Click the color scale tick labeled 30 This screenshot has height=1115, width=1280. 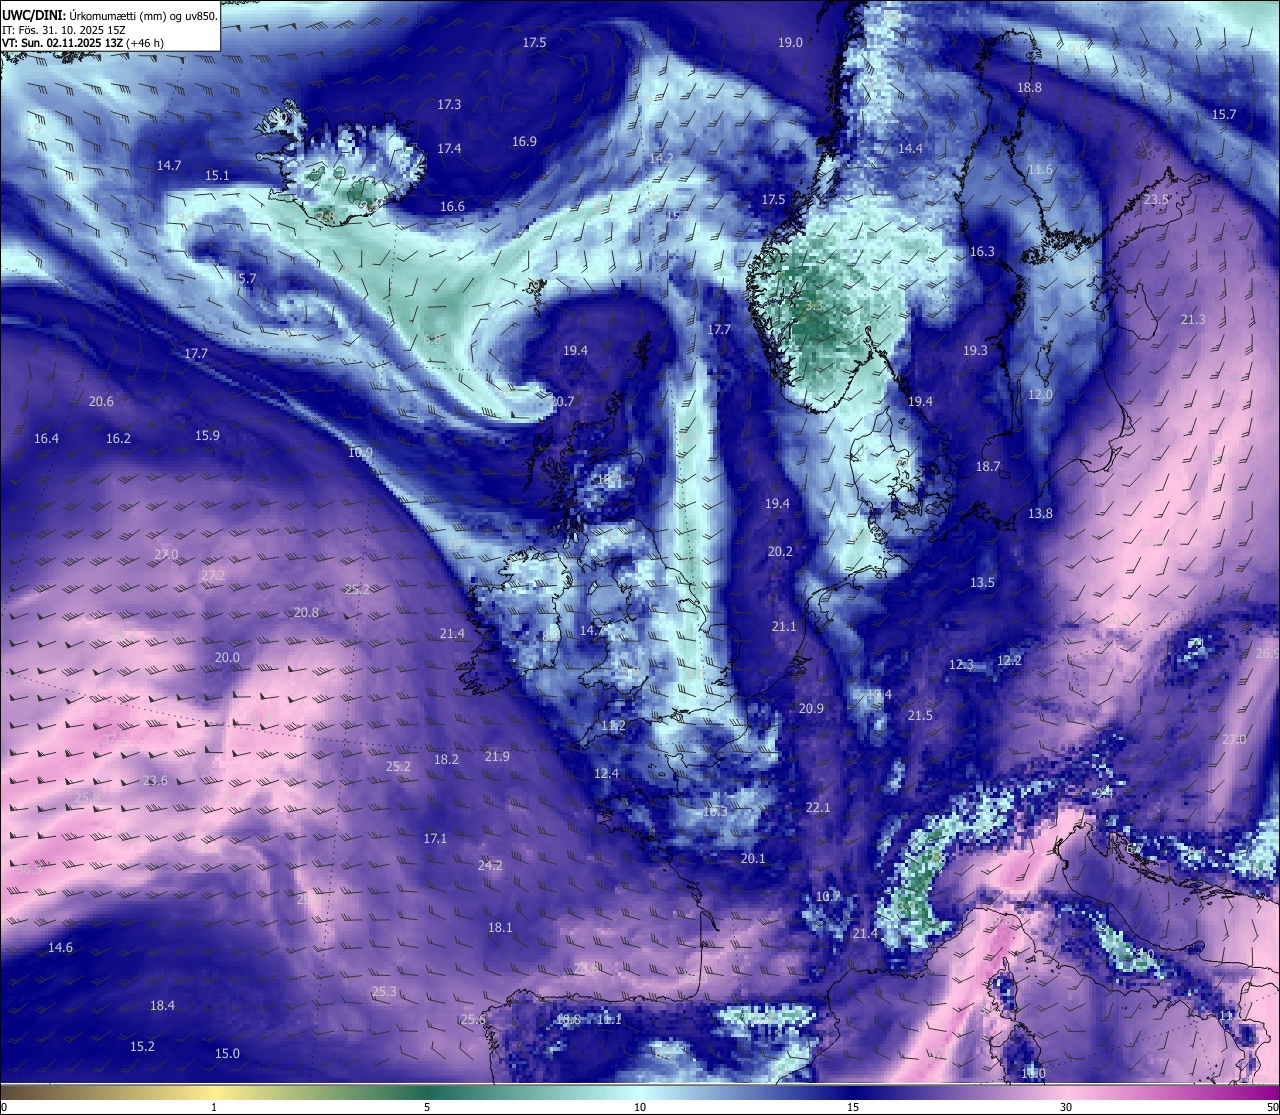coord(1066,1107)
